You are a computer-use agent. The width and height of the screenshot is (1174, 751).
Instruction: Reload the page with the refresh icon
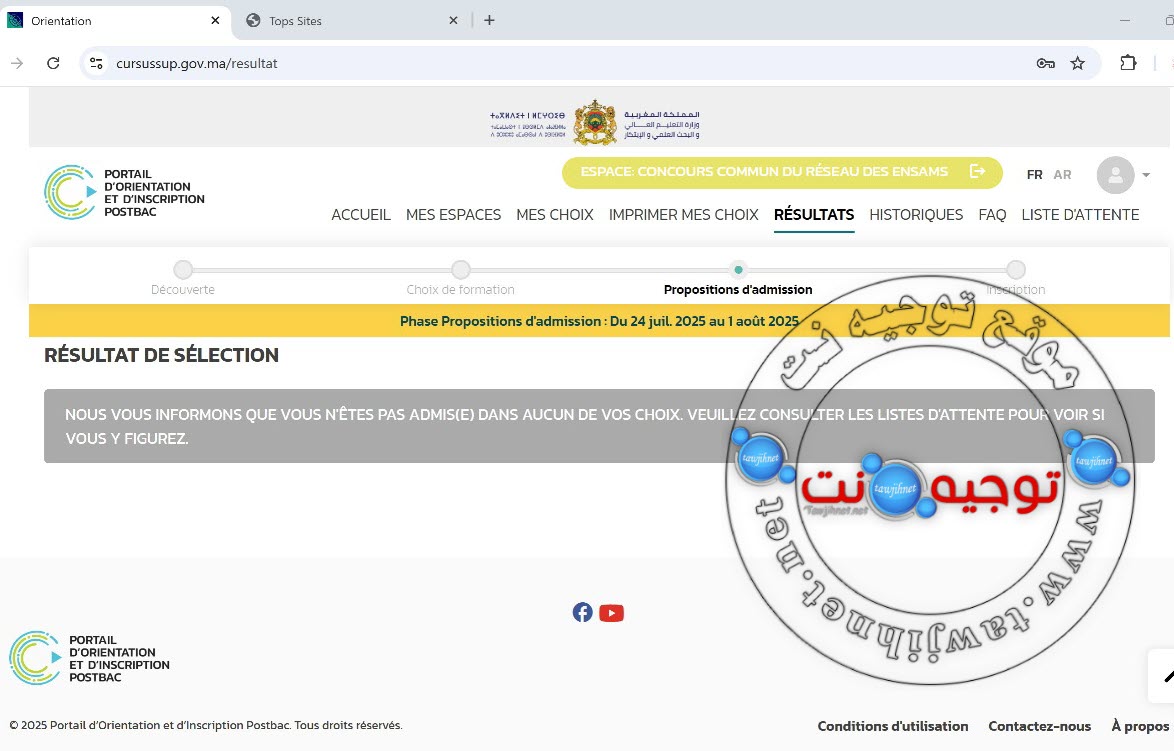point(53,64)
